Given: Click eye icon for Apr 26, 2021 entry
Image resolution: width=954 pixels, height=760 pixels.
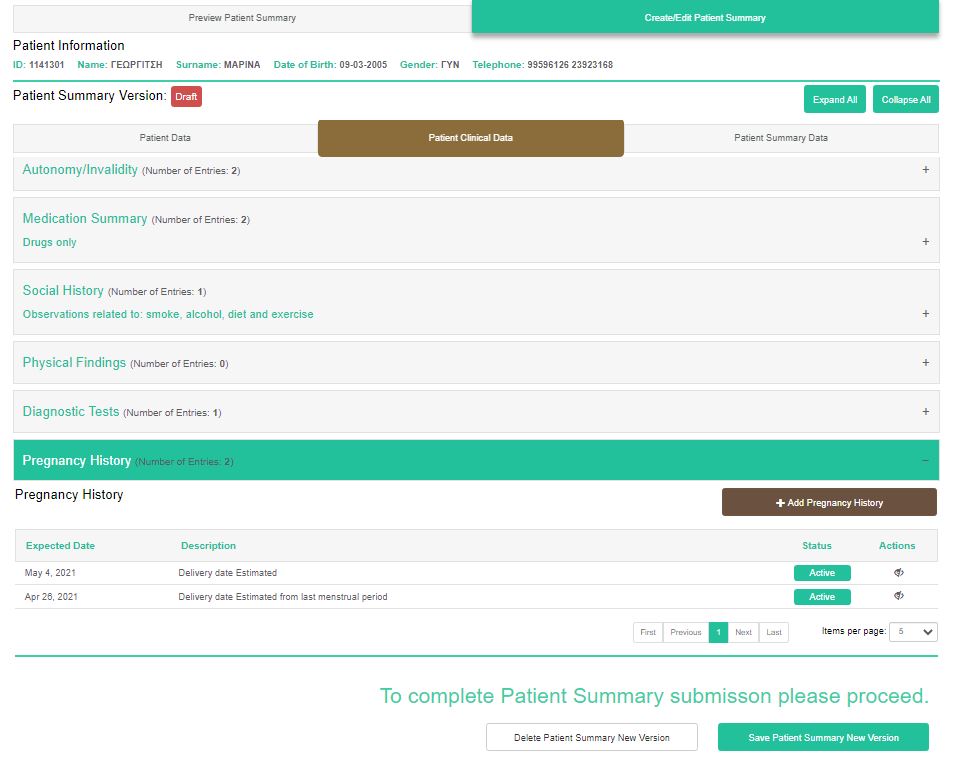Looking at the screenshot, I should tap(898, 596).
